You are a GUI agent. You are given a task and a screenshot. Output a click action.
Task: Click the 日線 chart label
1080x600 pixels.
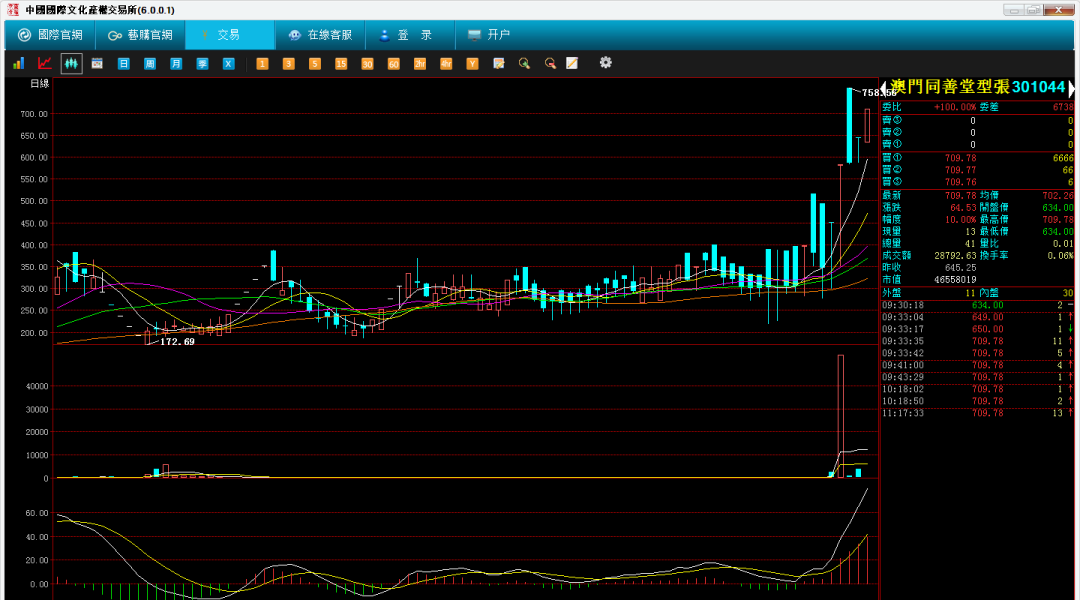coord(39,83)
